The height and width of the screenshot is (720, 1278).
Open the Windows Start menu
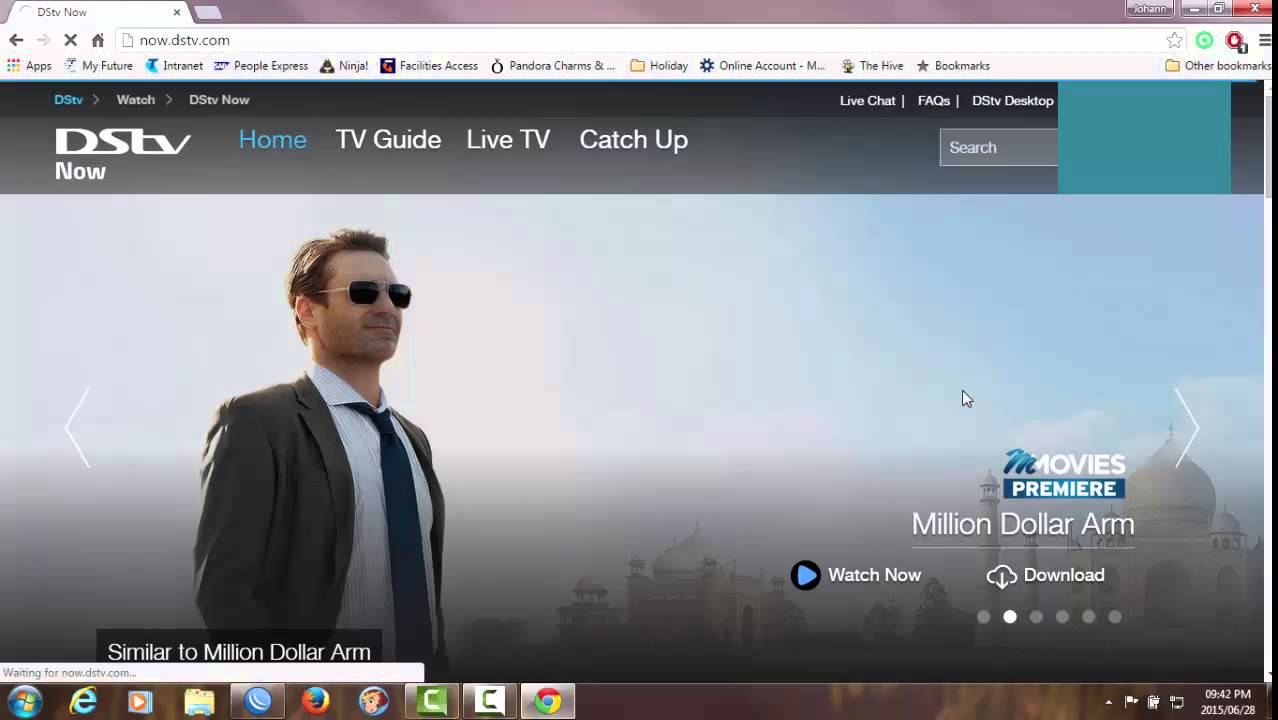coord(25,701)
